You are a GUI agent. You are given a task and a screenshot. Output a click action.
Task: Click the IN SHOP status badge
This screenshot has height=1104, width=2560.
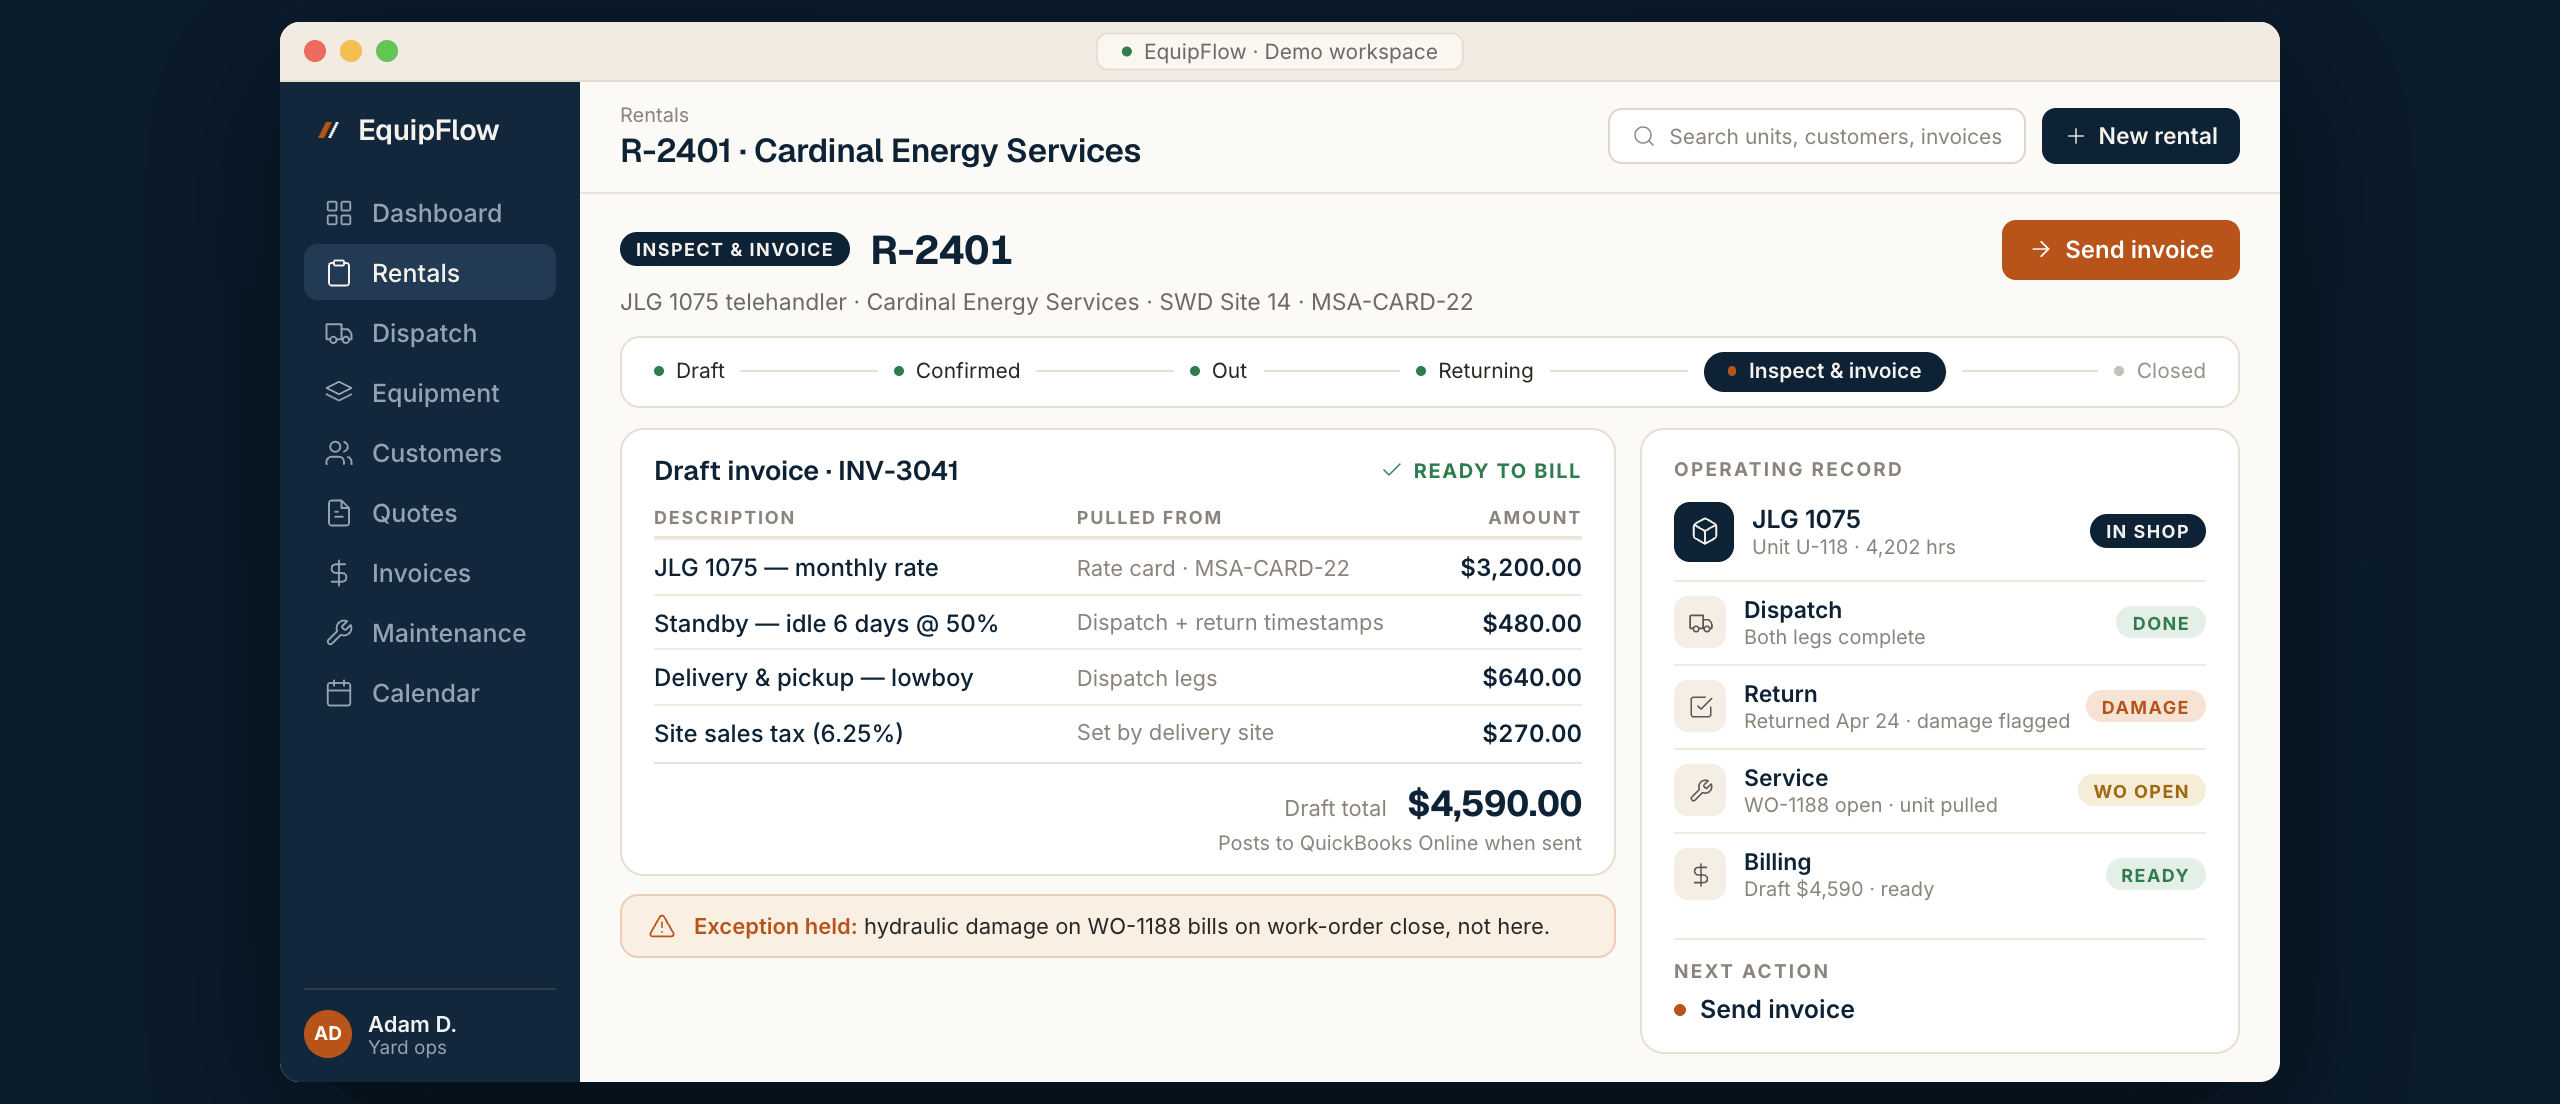tap(2147, 531)
